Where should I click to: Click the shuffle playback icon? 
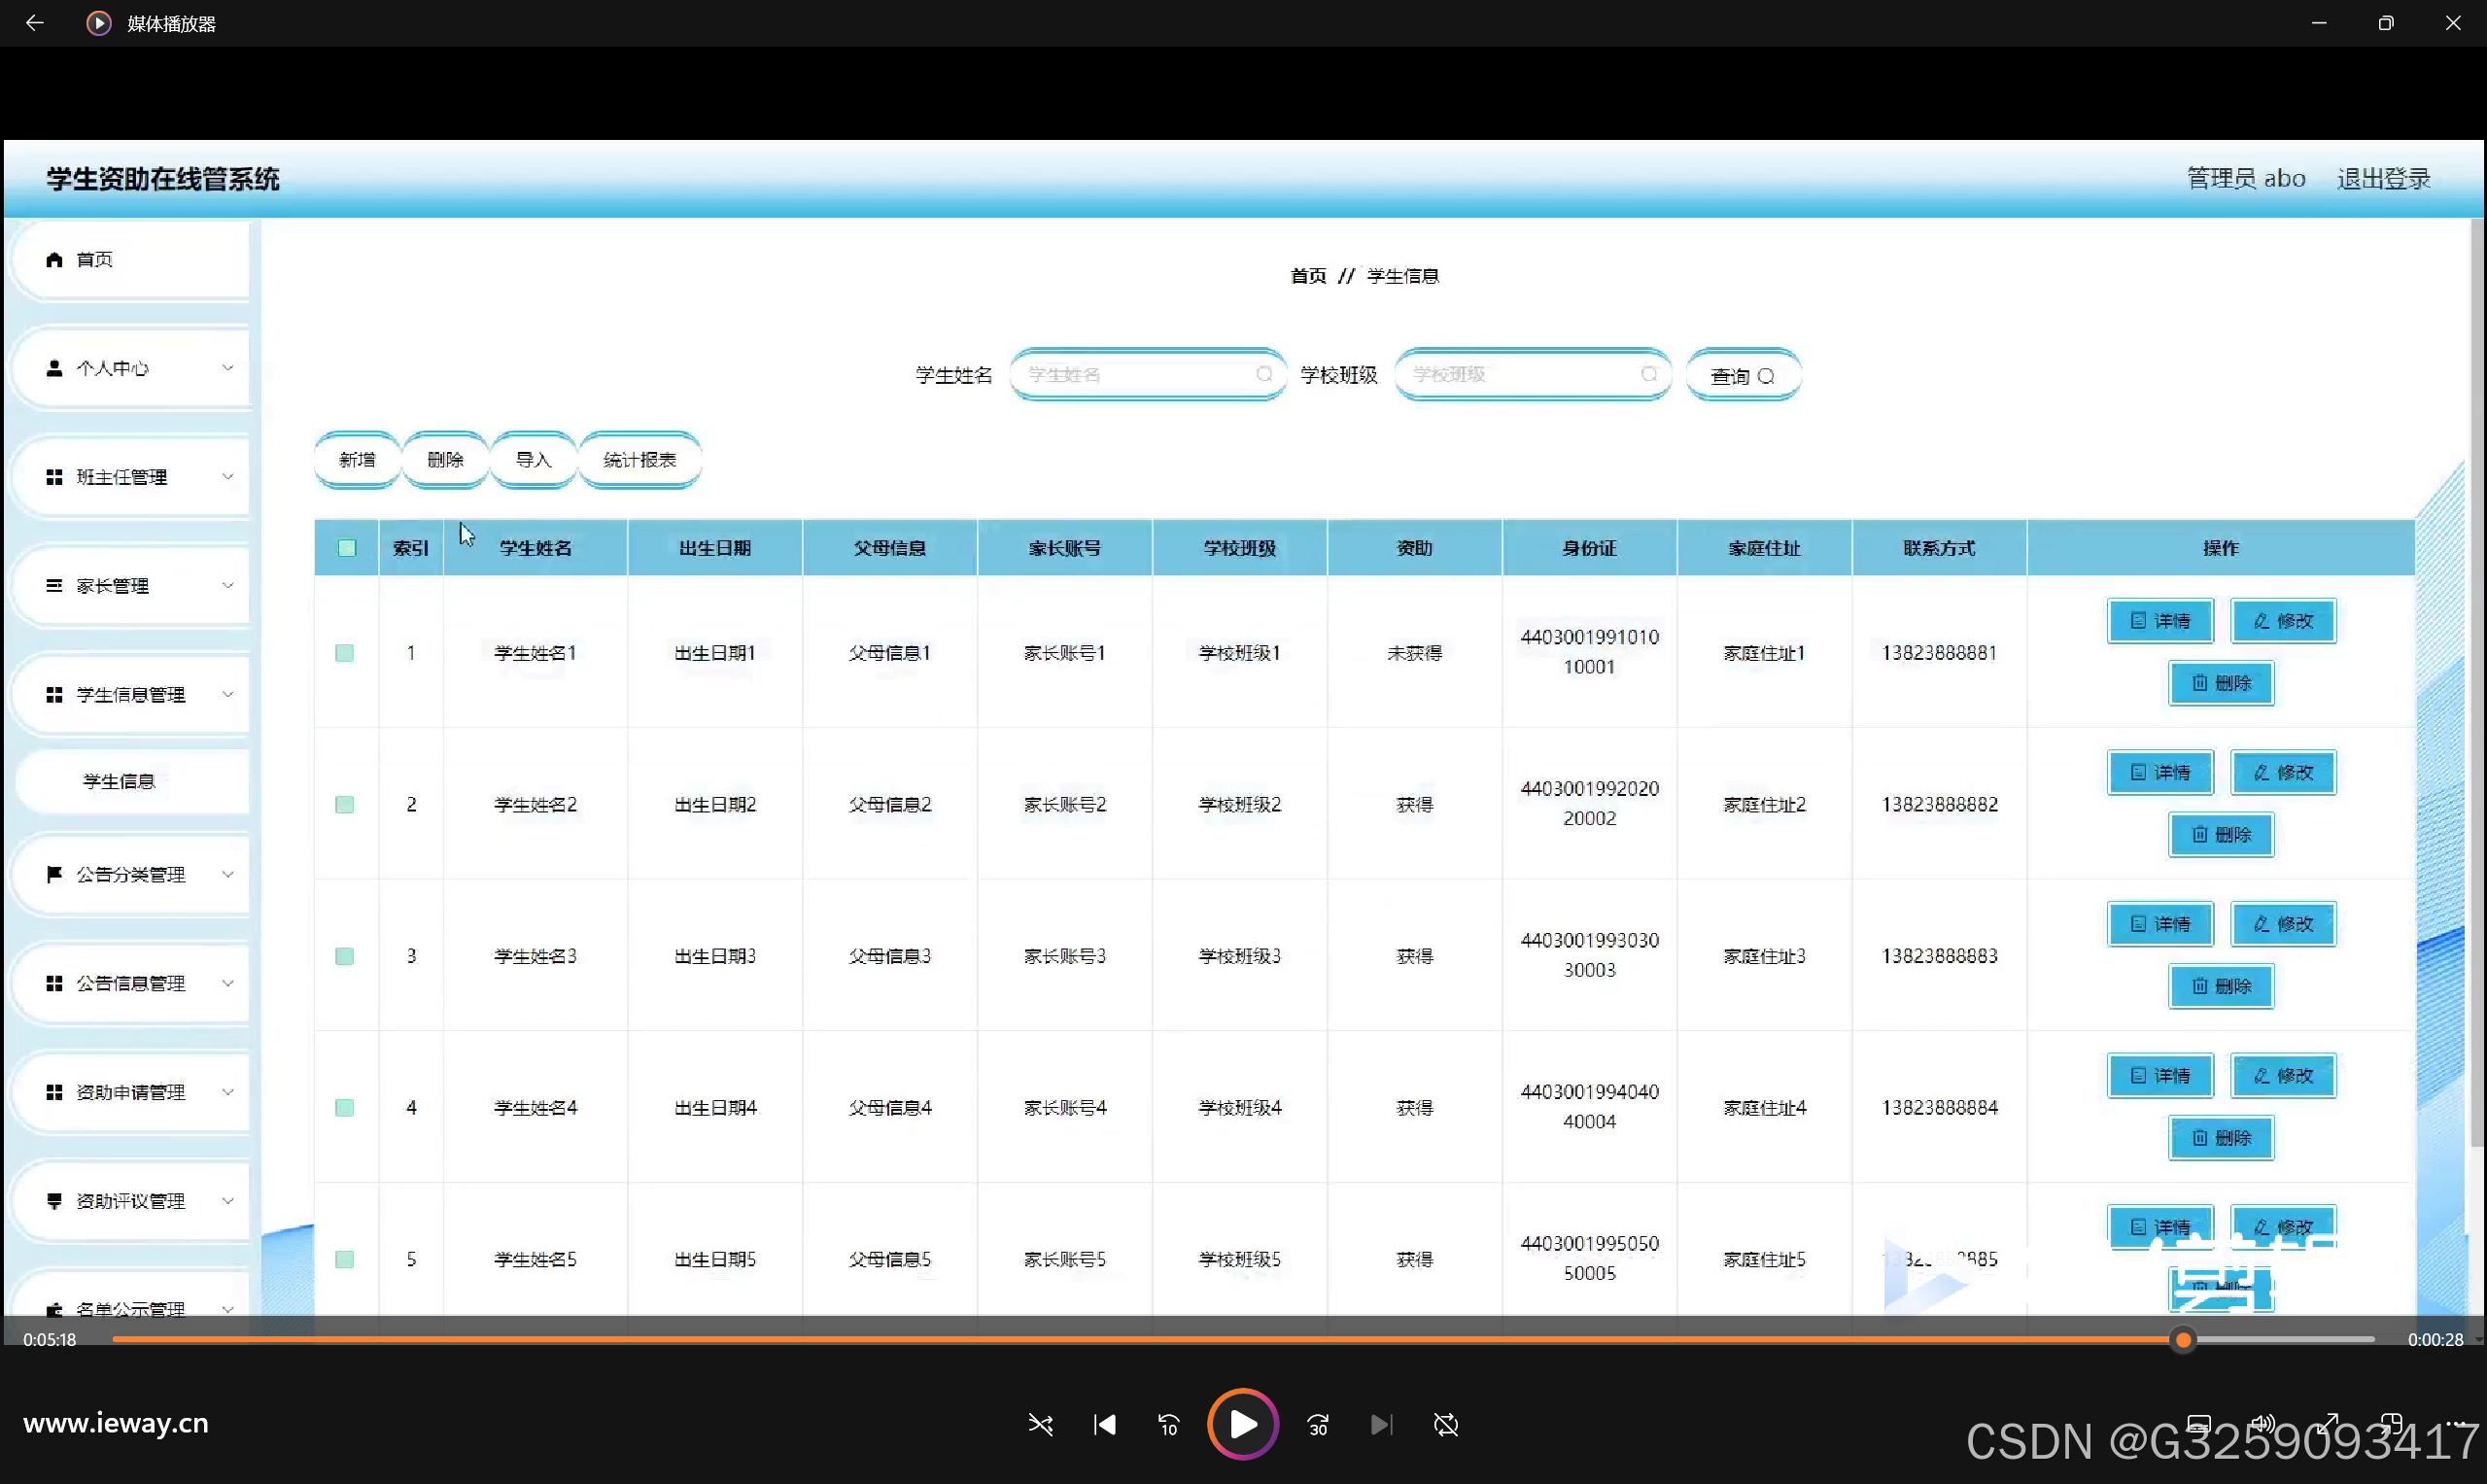(x=1040, y=1424)
